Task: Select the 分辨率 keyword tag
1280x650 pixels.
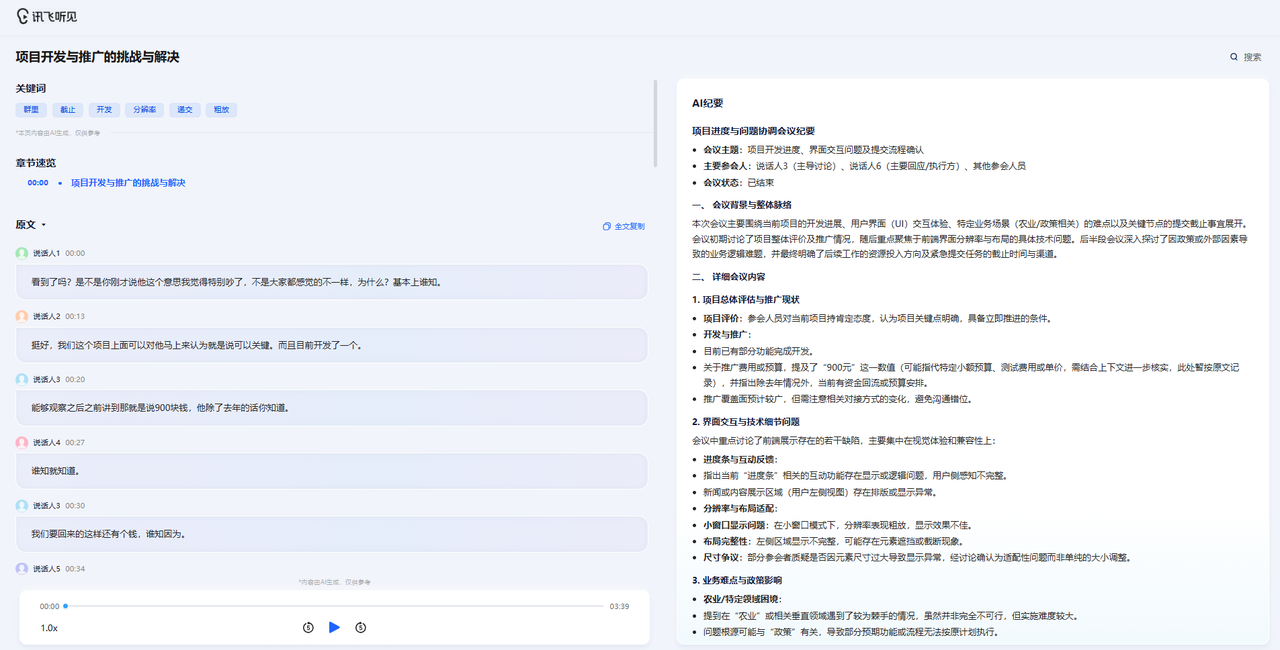Action: tap(144, 110)
